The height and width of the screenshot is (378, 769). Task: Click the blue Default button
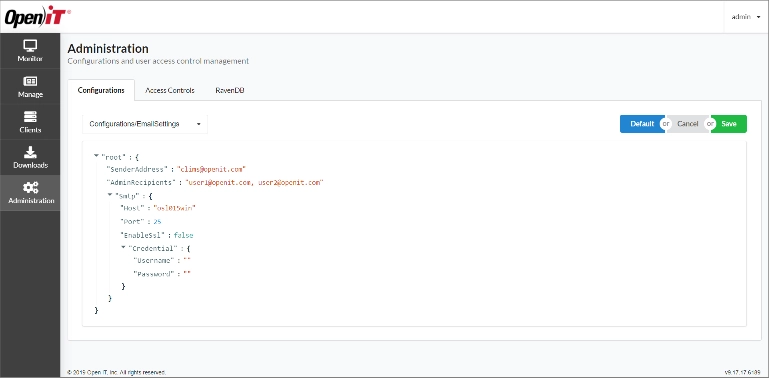[642, 124]
